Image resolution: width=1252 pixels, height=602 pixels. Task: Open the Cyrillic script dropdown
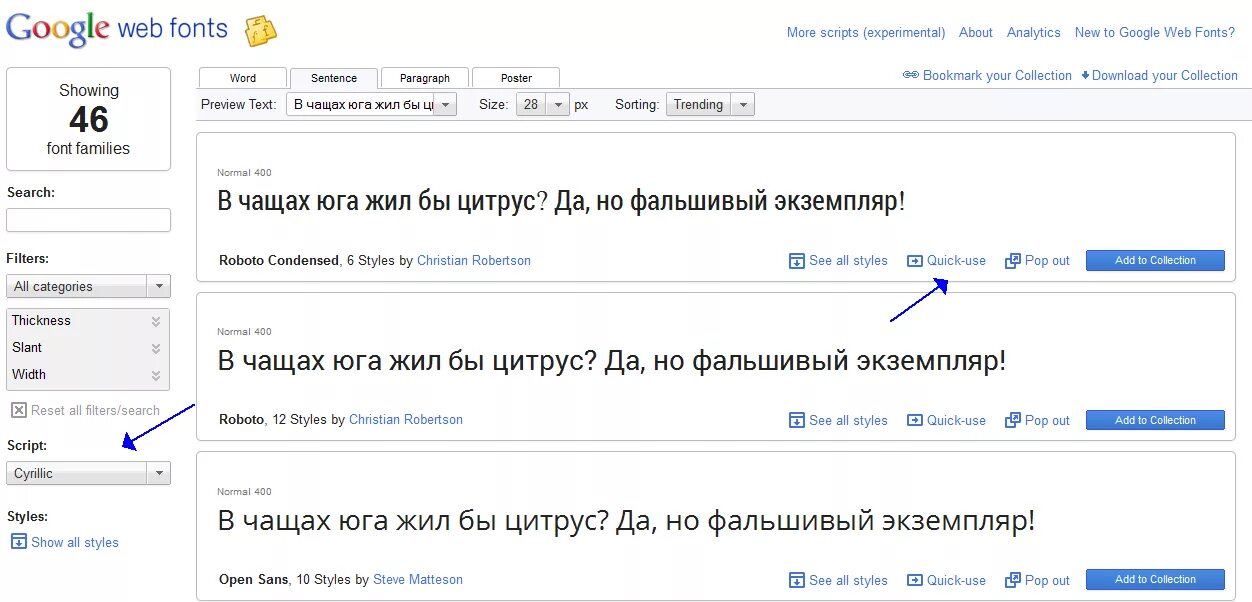click(x=89, y=473)
